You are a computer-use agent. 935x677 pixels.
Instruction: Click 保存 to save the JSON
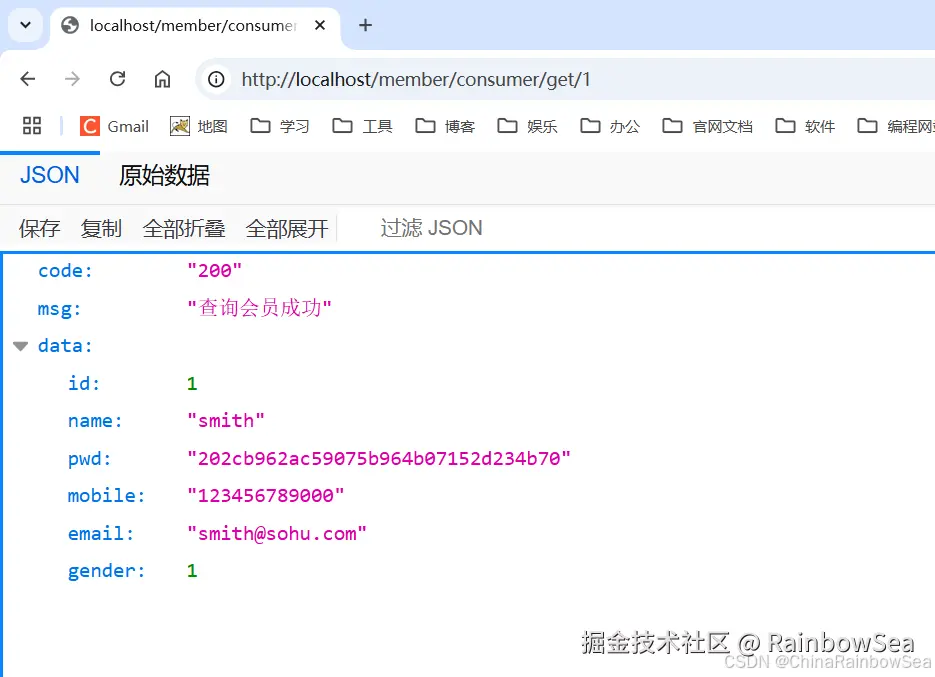coord(39,228)
